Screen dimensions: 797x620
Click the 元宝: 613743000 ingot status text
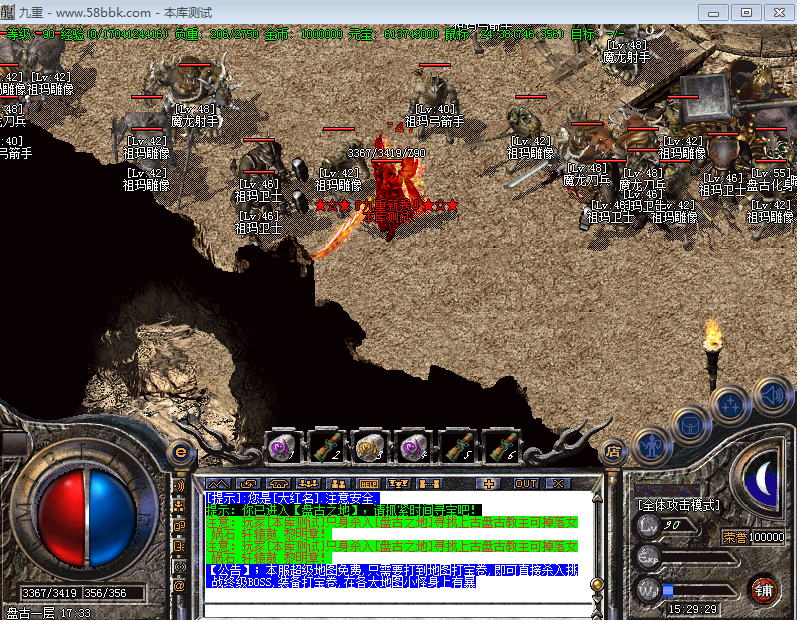393,34
